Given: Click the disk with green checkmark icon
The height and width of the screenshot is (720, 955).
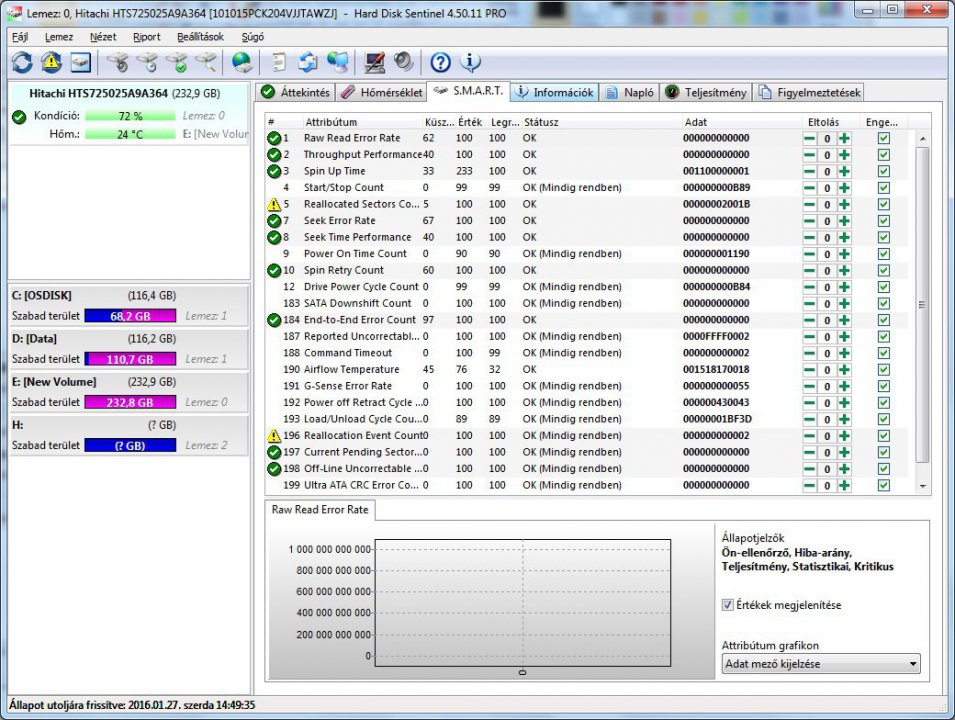Looking at the screenshot, I should coord(177,62).
